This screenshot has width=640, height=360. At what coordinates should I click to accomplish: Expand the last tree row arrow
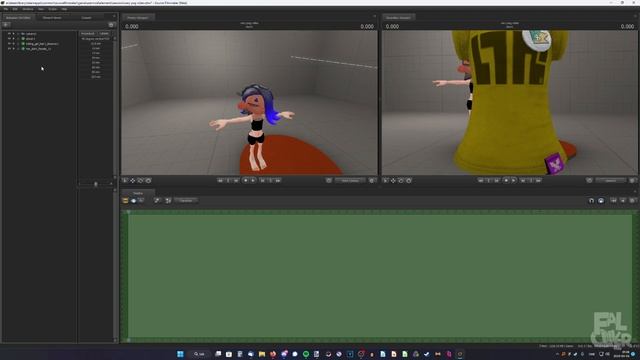click(13, 49)
